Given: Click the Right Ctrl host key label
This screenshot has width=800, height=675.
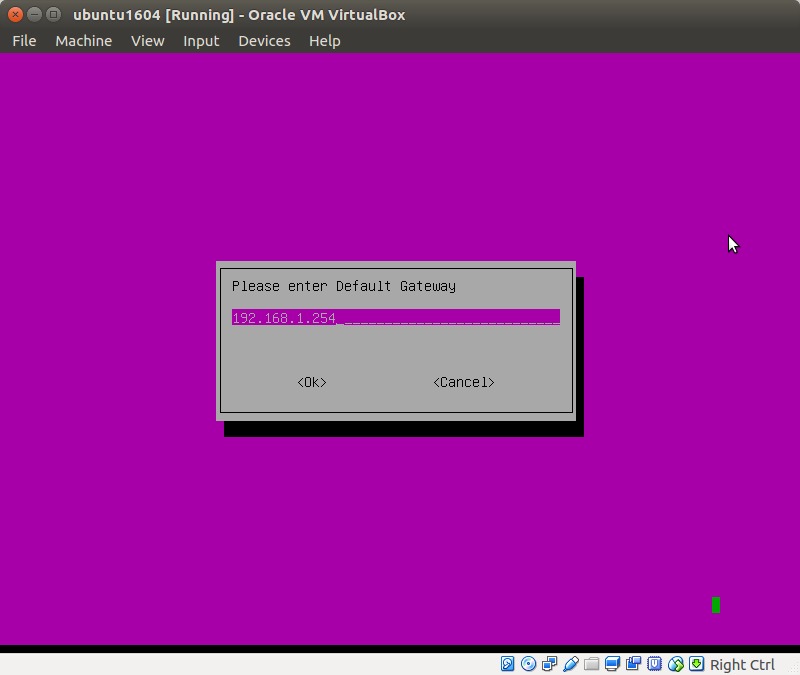Looking at the screenshot, I should tap(742, 665).
